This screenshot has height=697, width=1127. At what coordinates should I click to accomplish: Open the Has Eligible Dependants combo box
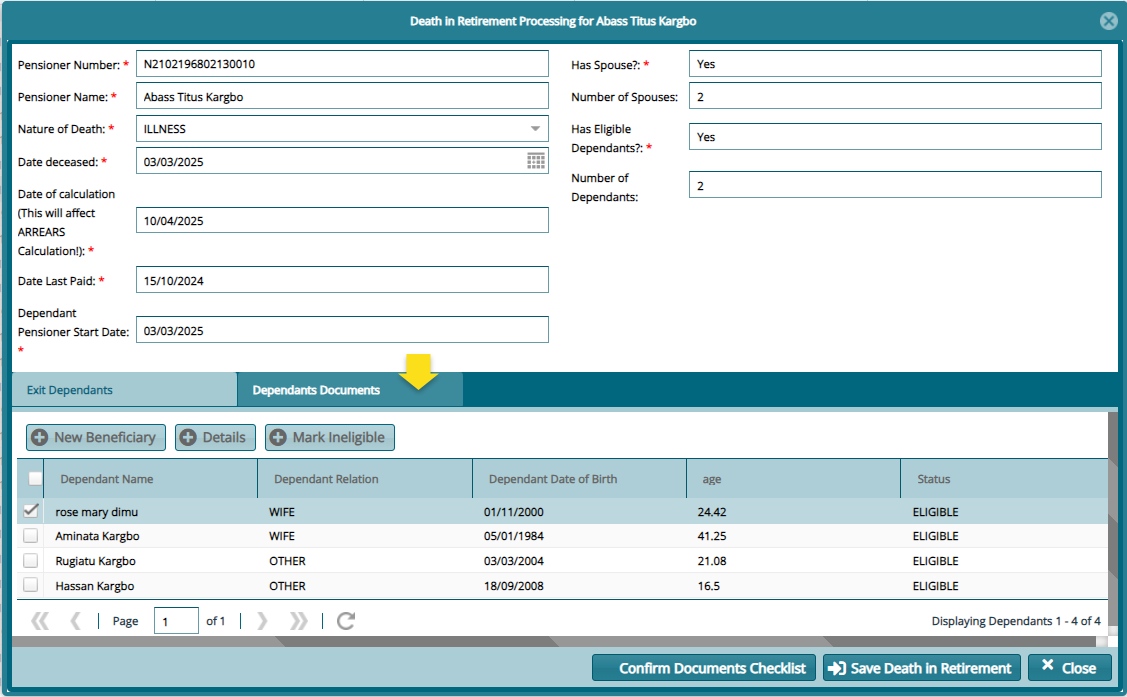point(894,137)
